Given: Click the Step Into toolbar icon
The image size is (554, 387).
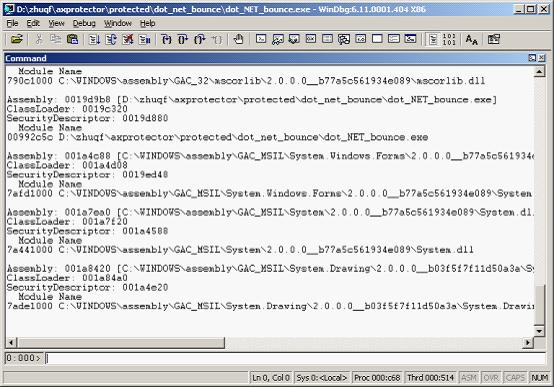Looking at the screenshot, I should coord(166,39).
